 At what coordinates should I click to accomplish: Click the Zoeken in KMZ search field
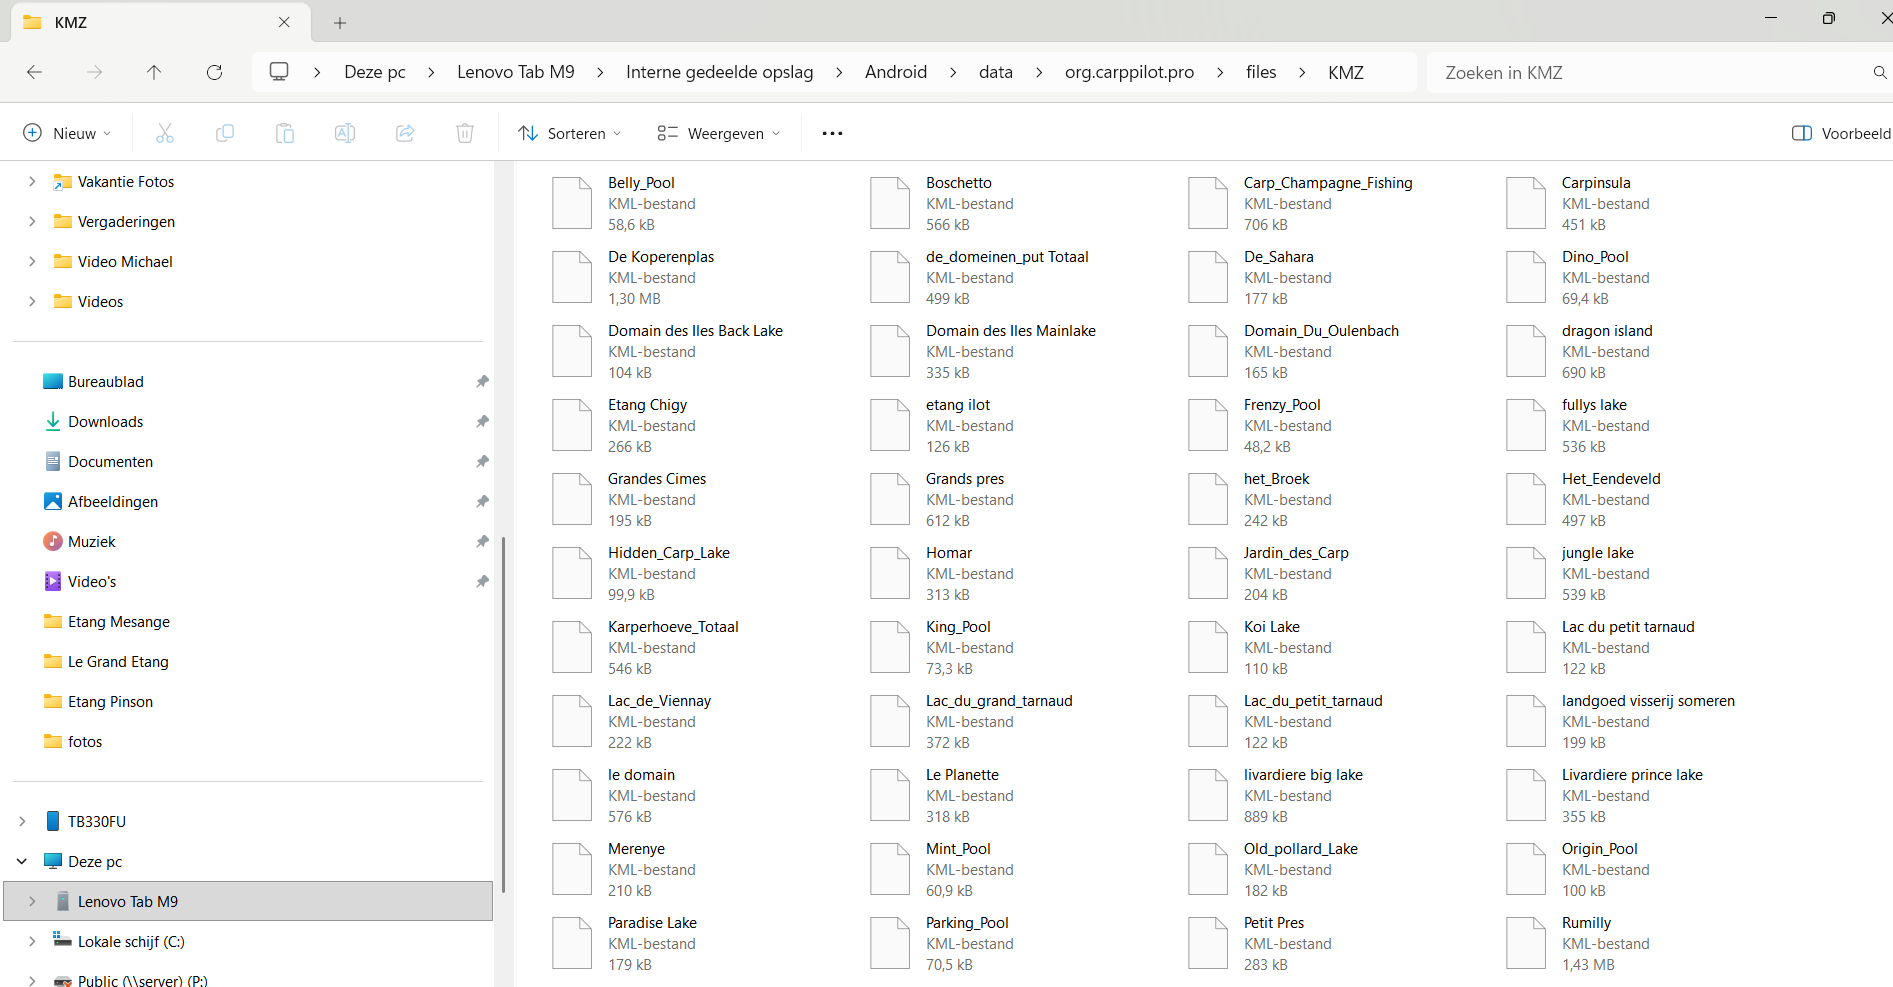click(x=1650, y=72)
